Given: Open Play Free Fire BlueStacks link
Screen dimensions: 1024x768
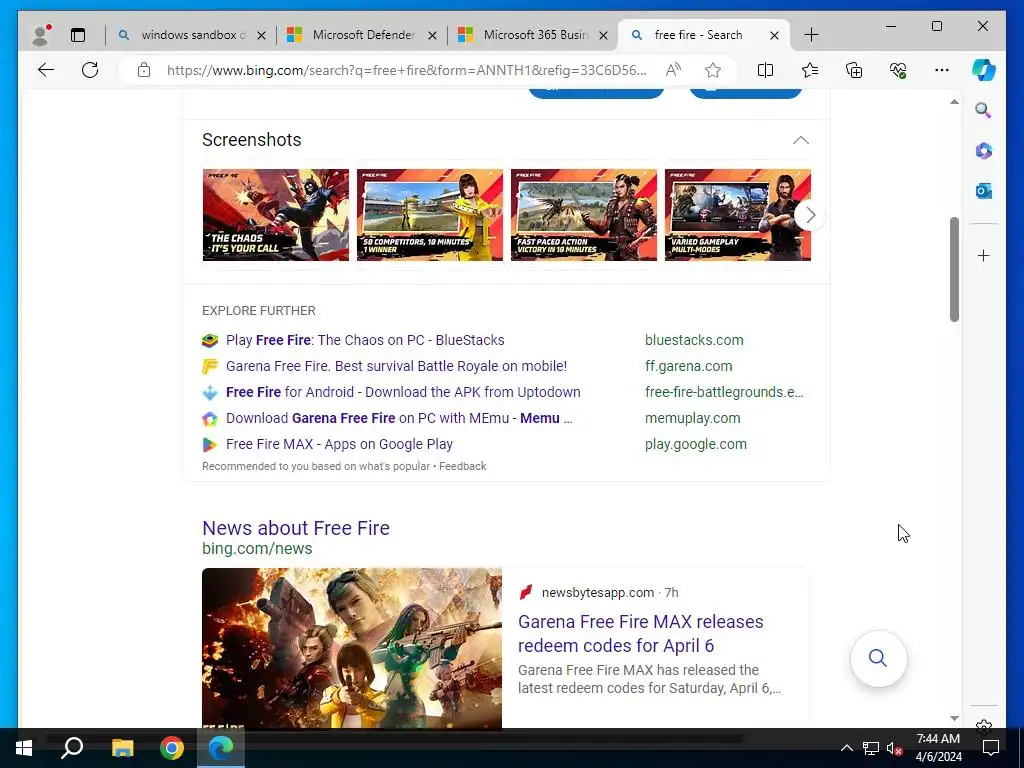Looking at the screenshot, I should [x=365, y=340].
